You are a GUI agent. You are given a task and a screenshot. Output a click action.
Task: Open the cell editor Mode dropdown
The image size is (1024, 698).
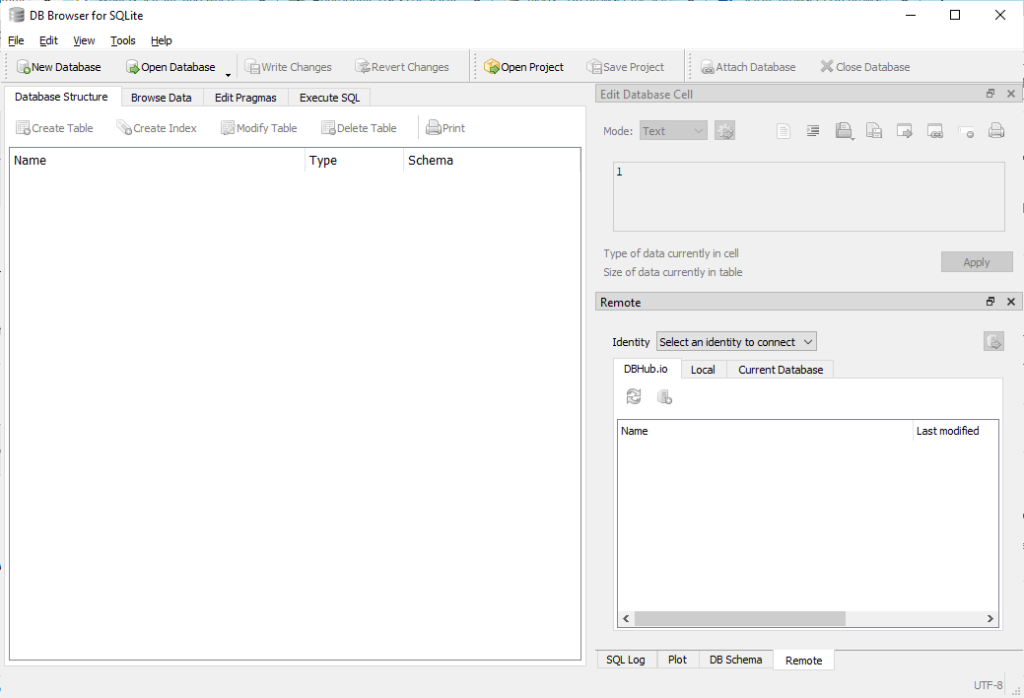pyautogui.click(x=673, y=131)
